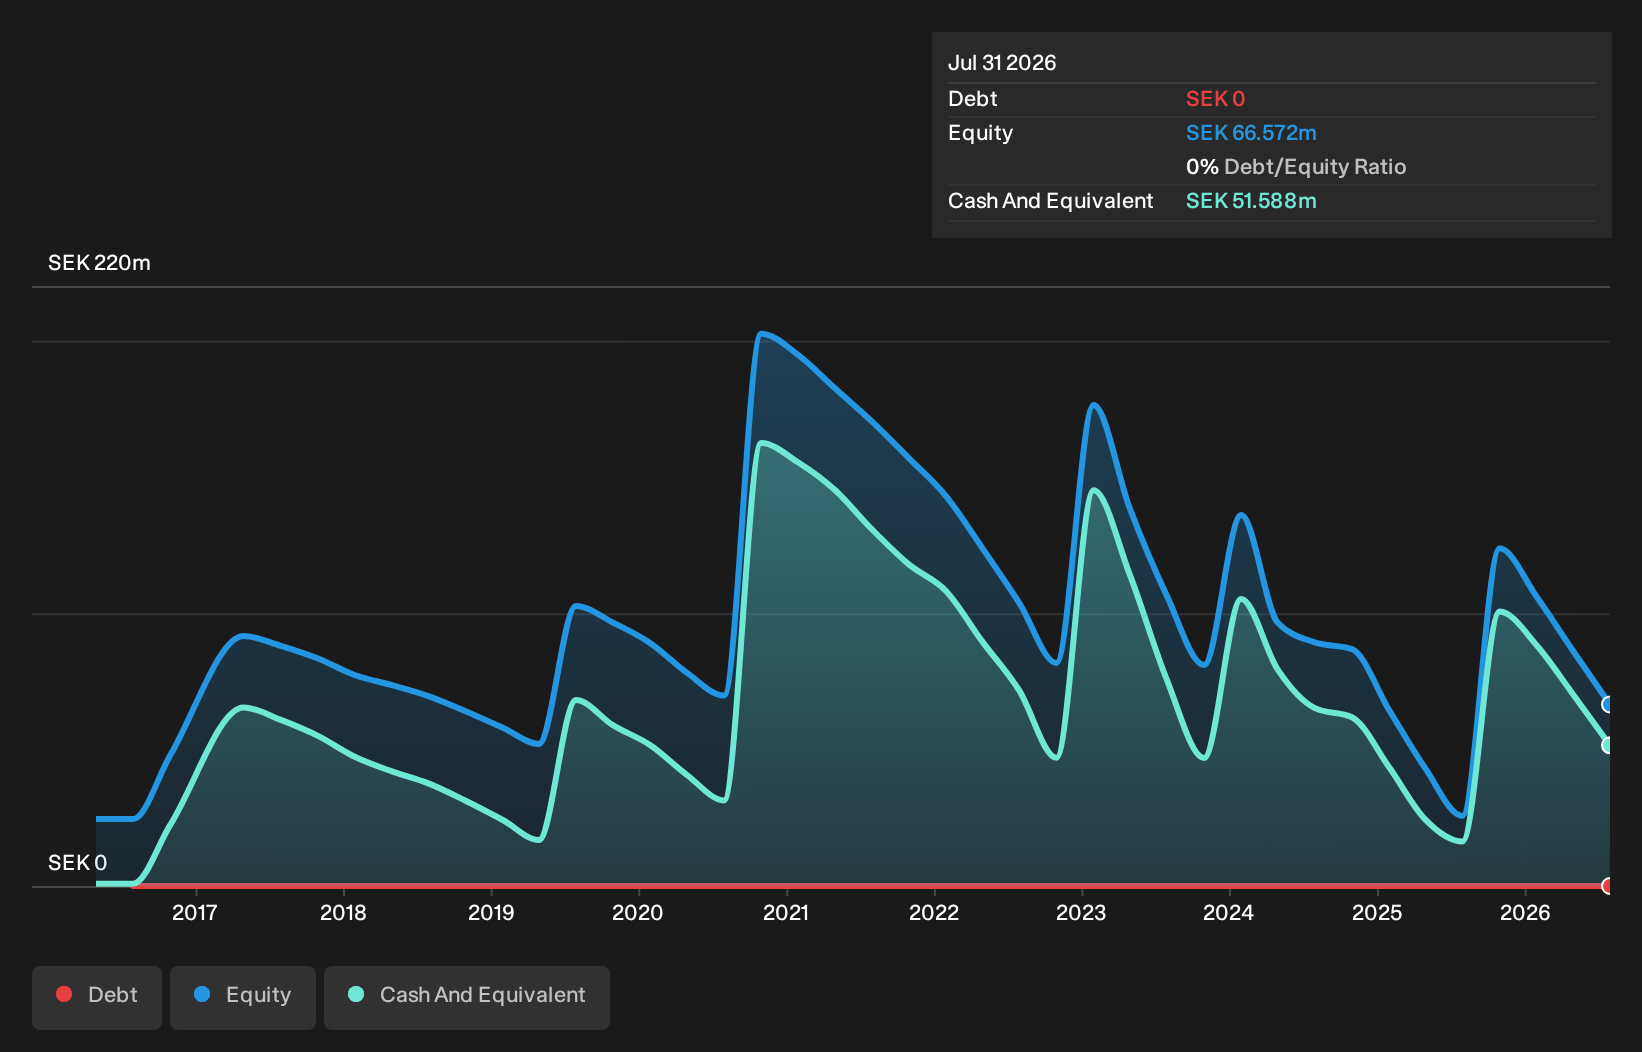The width and height of the screenshot is (1642, 1052).
Task: Select the red Debt endpoint marker
Action: tap(1607, 886)
